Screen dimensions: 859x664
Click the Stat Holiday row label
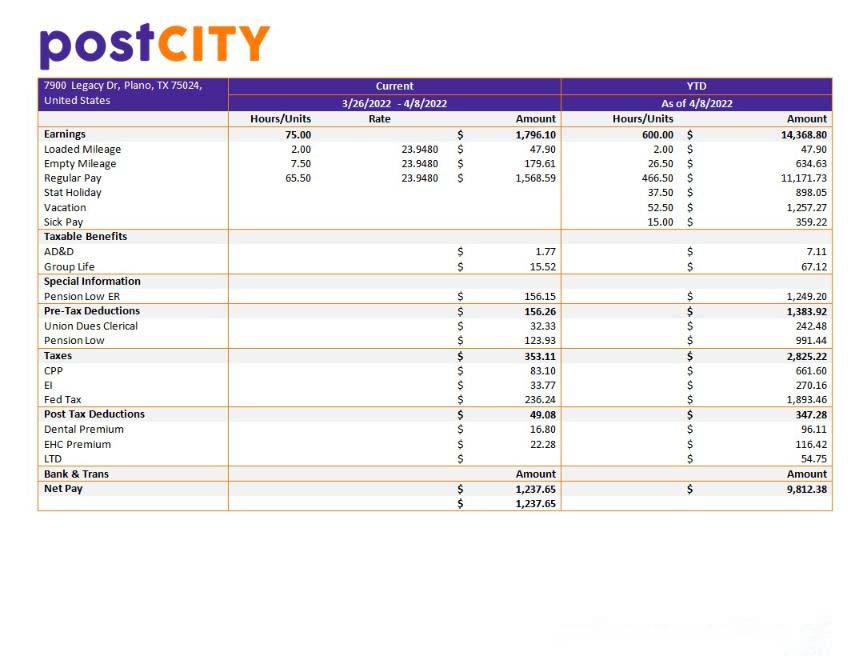[73, 192]
